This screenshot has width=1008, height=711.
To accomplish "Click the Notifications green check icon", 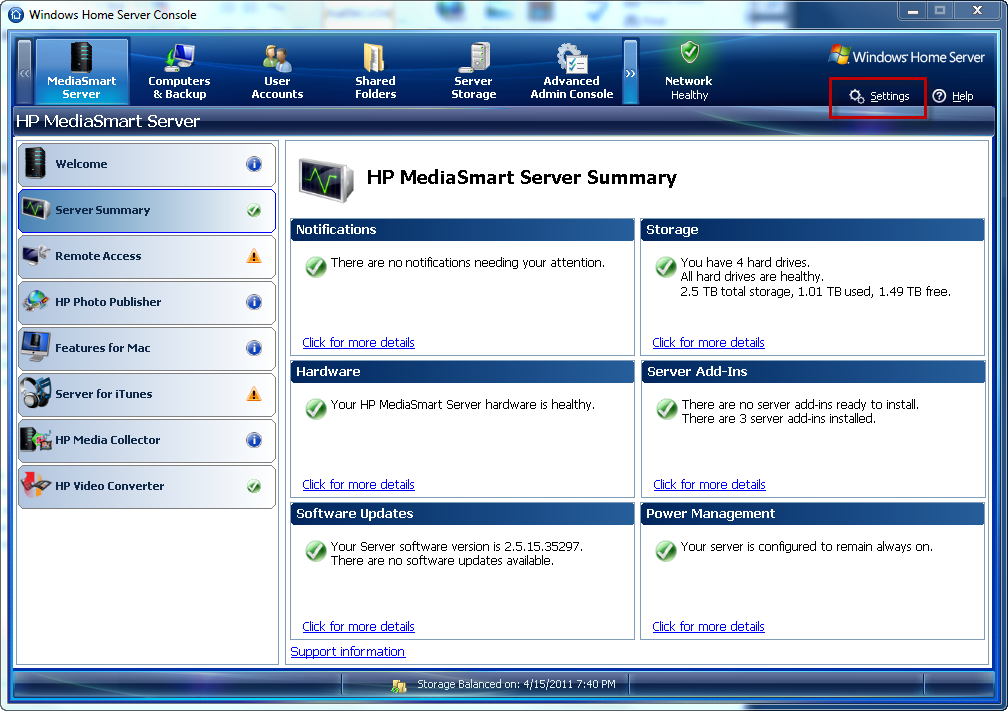I will pyautogui.click(x=316, y=267).
